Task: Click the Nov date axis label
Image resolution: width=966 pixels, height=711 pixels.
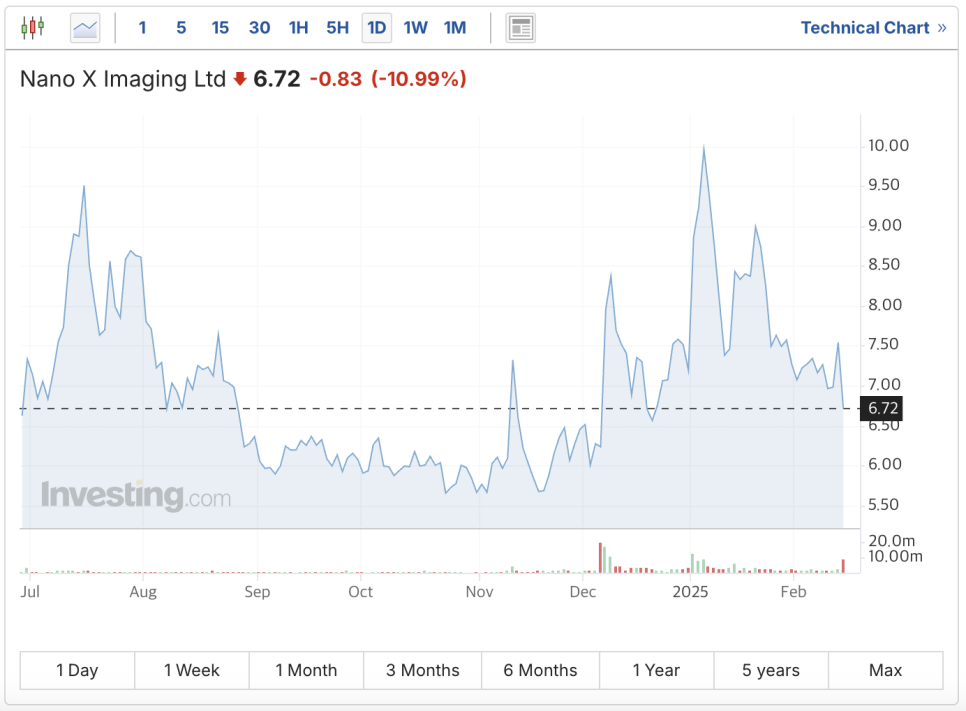Action: (x=479, y=591)
